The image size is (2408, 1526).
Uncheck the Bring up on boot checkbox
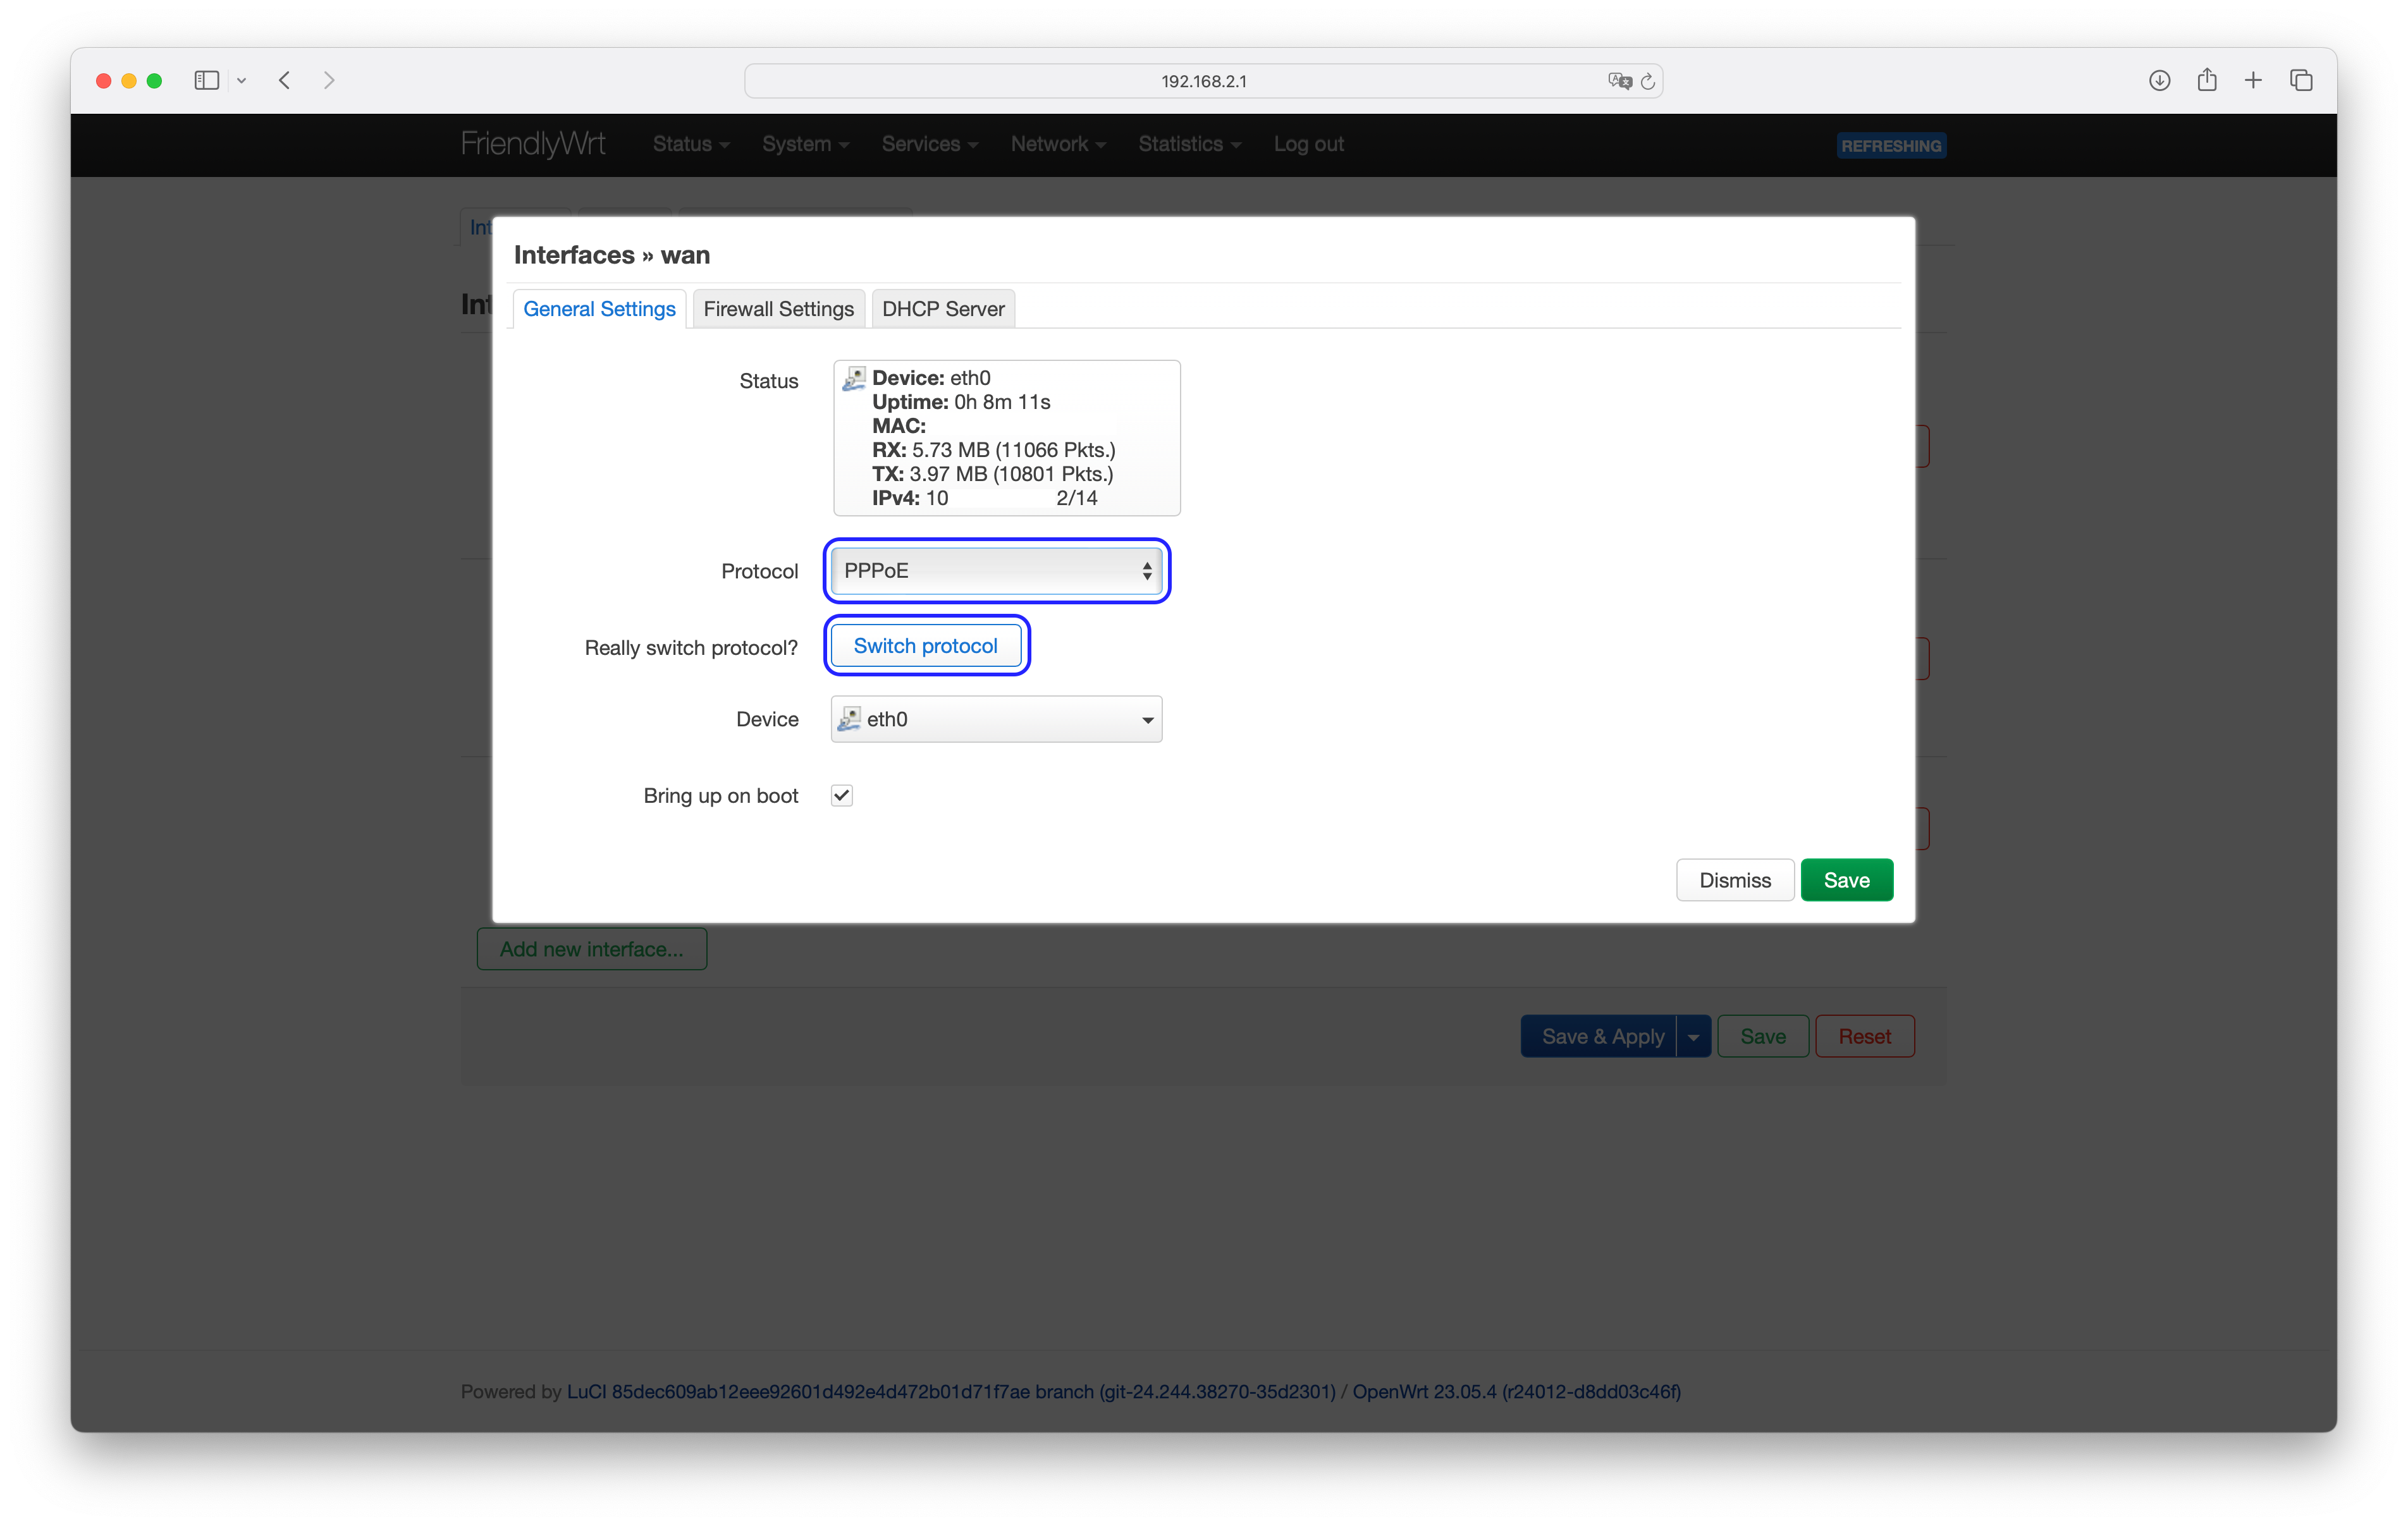tap(842, 796)
